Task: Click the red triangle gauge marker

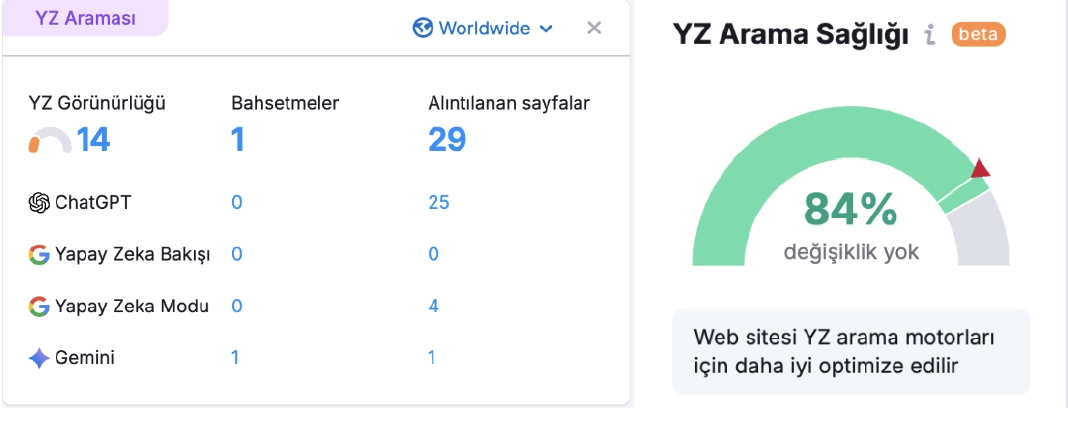Action: 980,168
